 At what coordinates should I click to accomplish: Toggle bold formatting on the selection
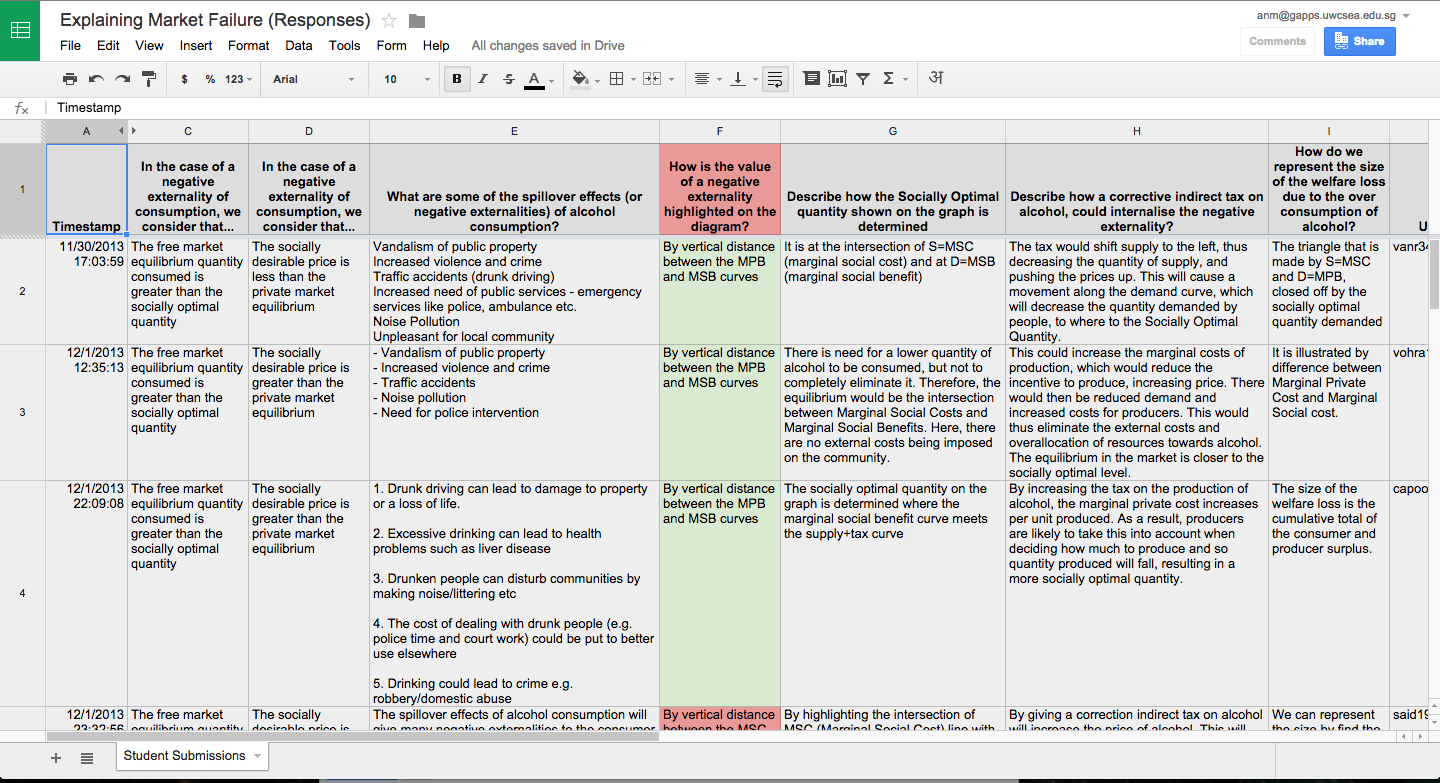pos(457,78)
